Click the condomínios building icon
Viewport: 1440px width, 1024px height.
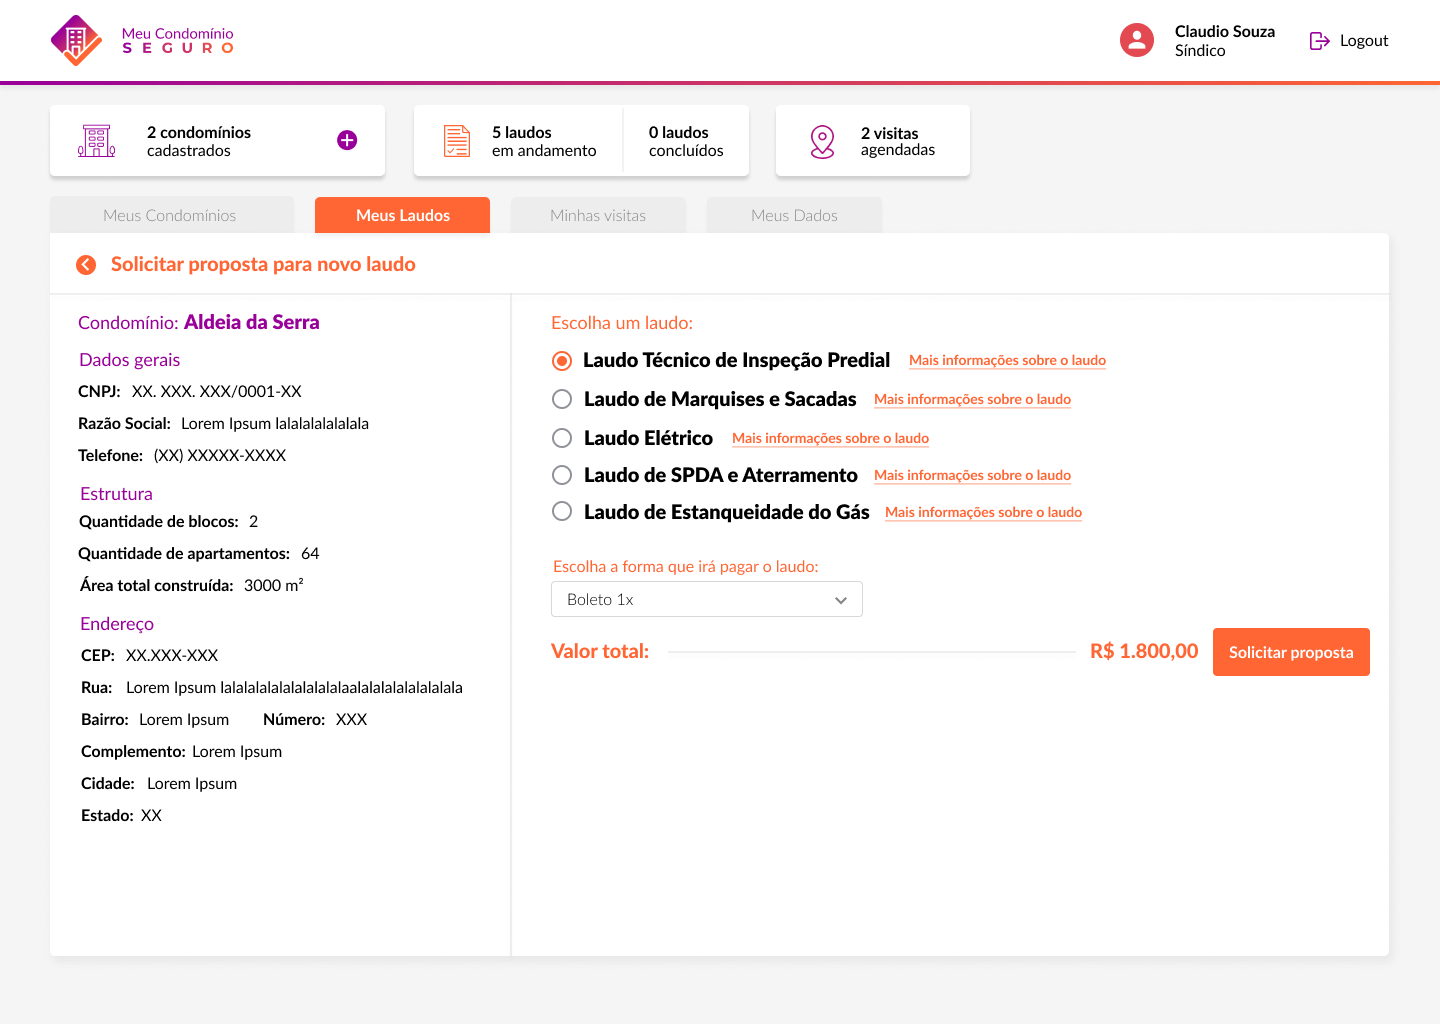97,141
